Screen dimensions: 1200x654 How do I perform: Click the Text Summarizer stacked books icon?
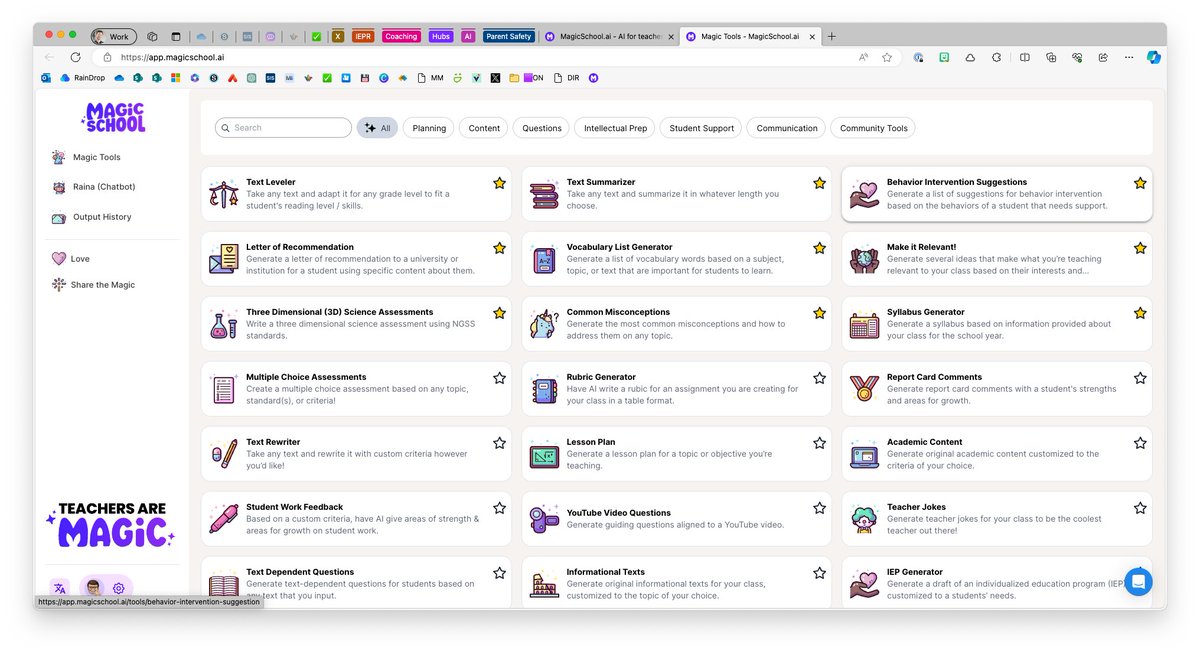coord(544,194)
